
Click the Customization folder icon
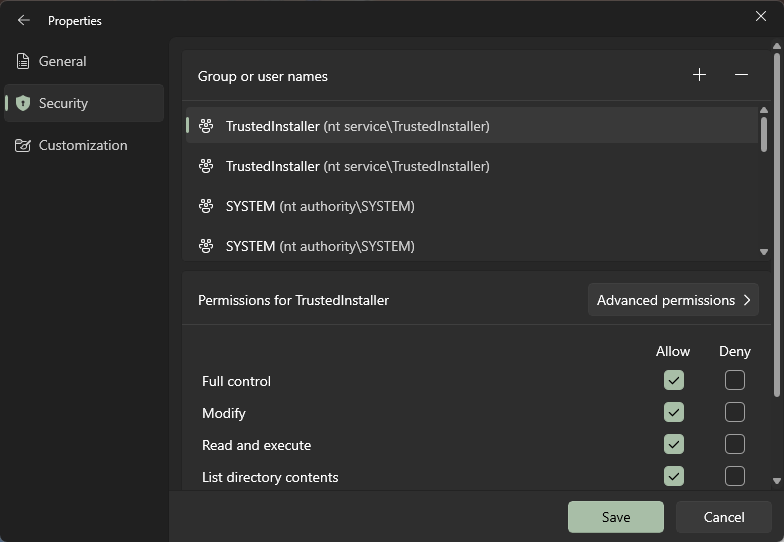point(23,145)
